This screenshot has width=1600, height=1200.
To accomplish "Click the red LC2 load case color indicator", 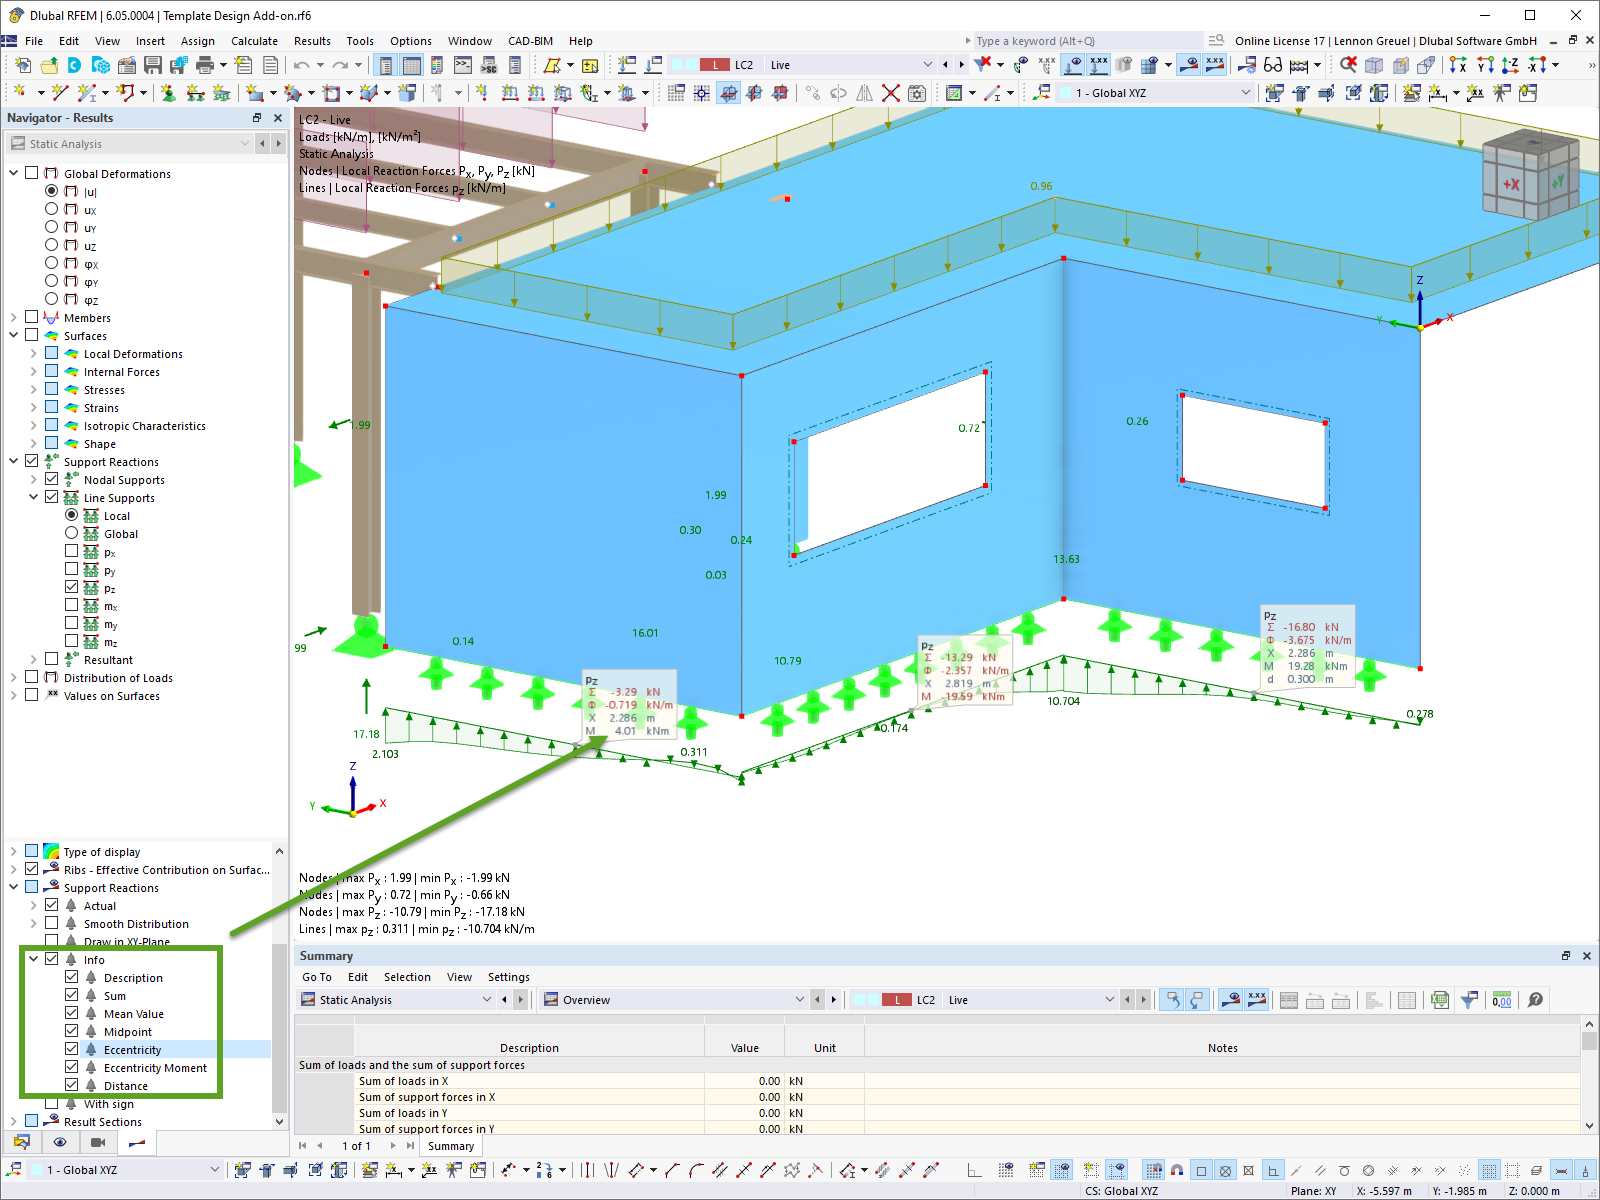I will tap(713, 64).
